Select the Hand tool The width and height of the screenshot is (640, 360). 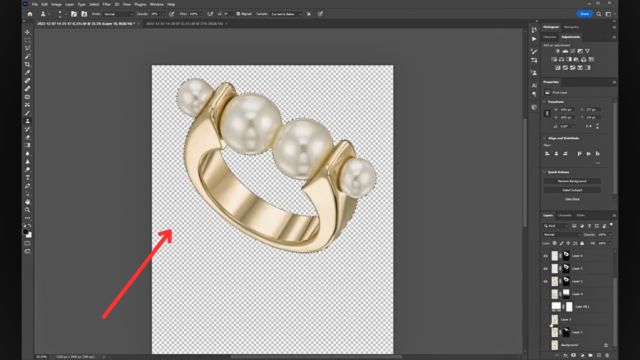click(27, 202)
